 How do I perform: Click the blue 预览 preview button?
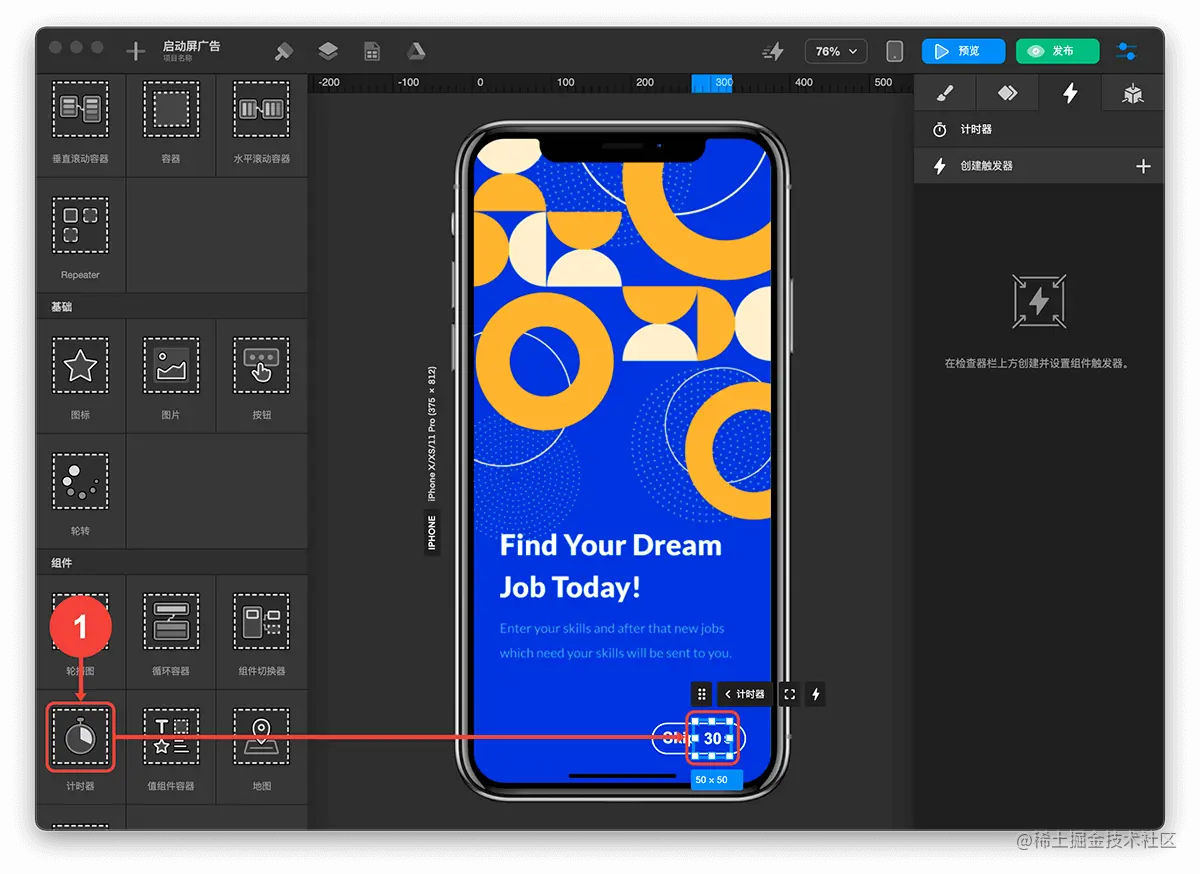[963, 51]
